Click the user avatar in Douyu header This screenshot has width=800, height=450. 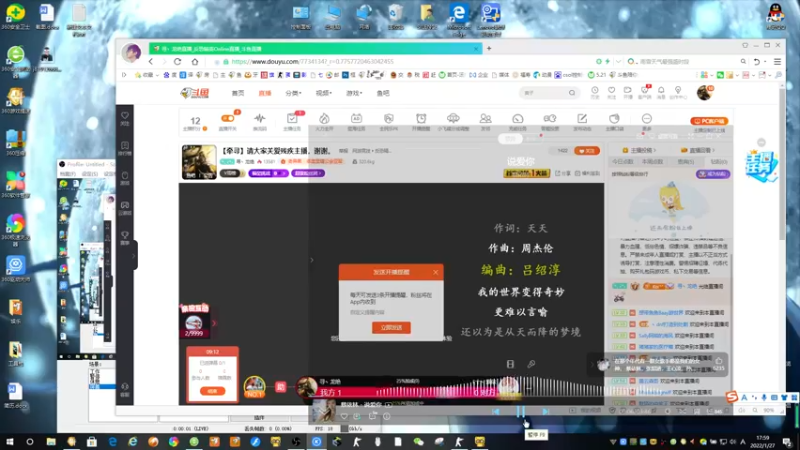point(704,92)
